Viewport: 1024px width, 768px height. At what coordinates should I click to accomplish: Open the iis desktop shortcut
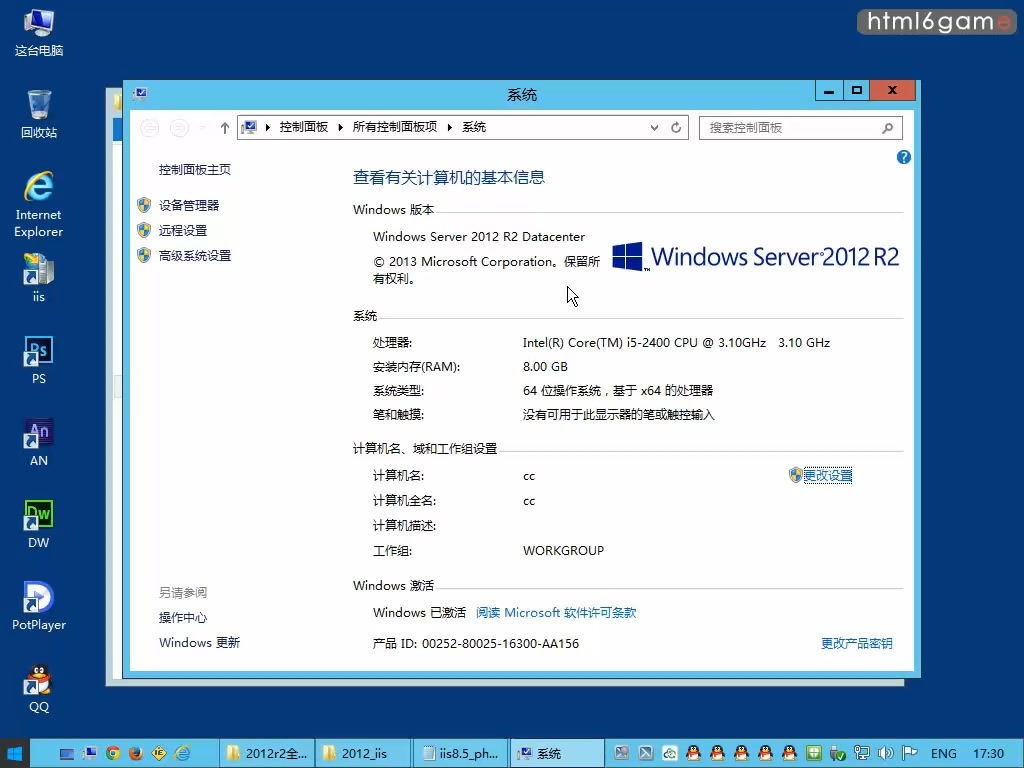point(39,278)
